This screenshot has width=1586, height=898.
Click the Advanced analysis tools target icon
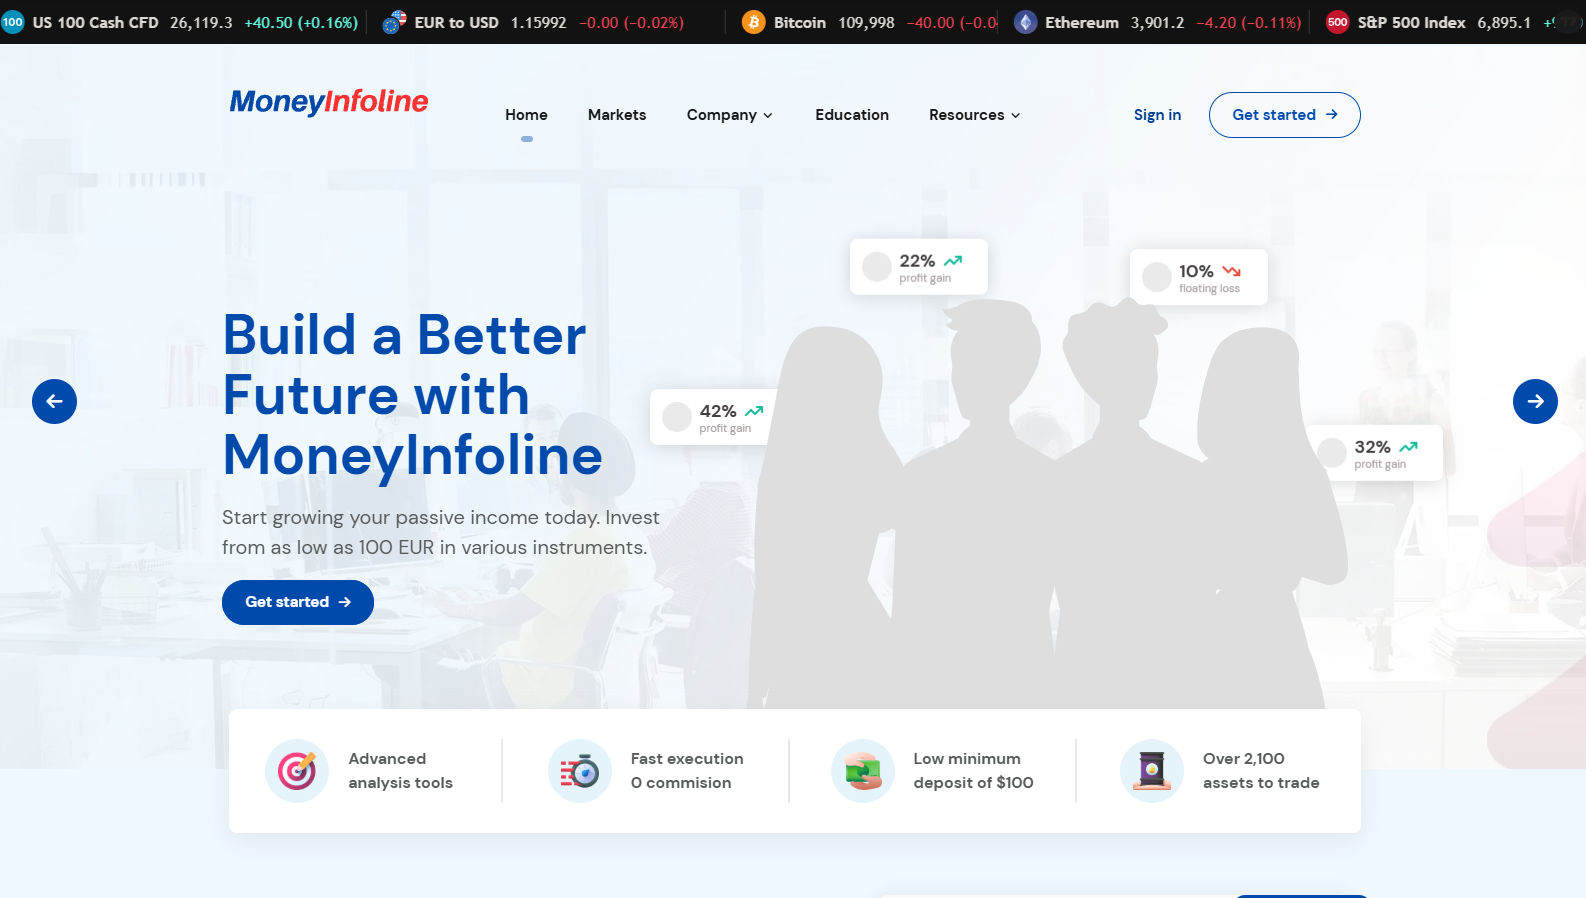297,771
